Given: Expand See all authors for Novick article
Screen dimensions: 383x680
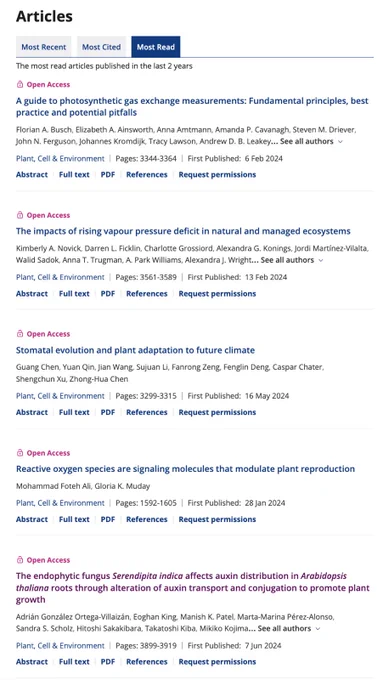Looking at the screenshot, I should coord(292,260).
